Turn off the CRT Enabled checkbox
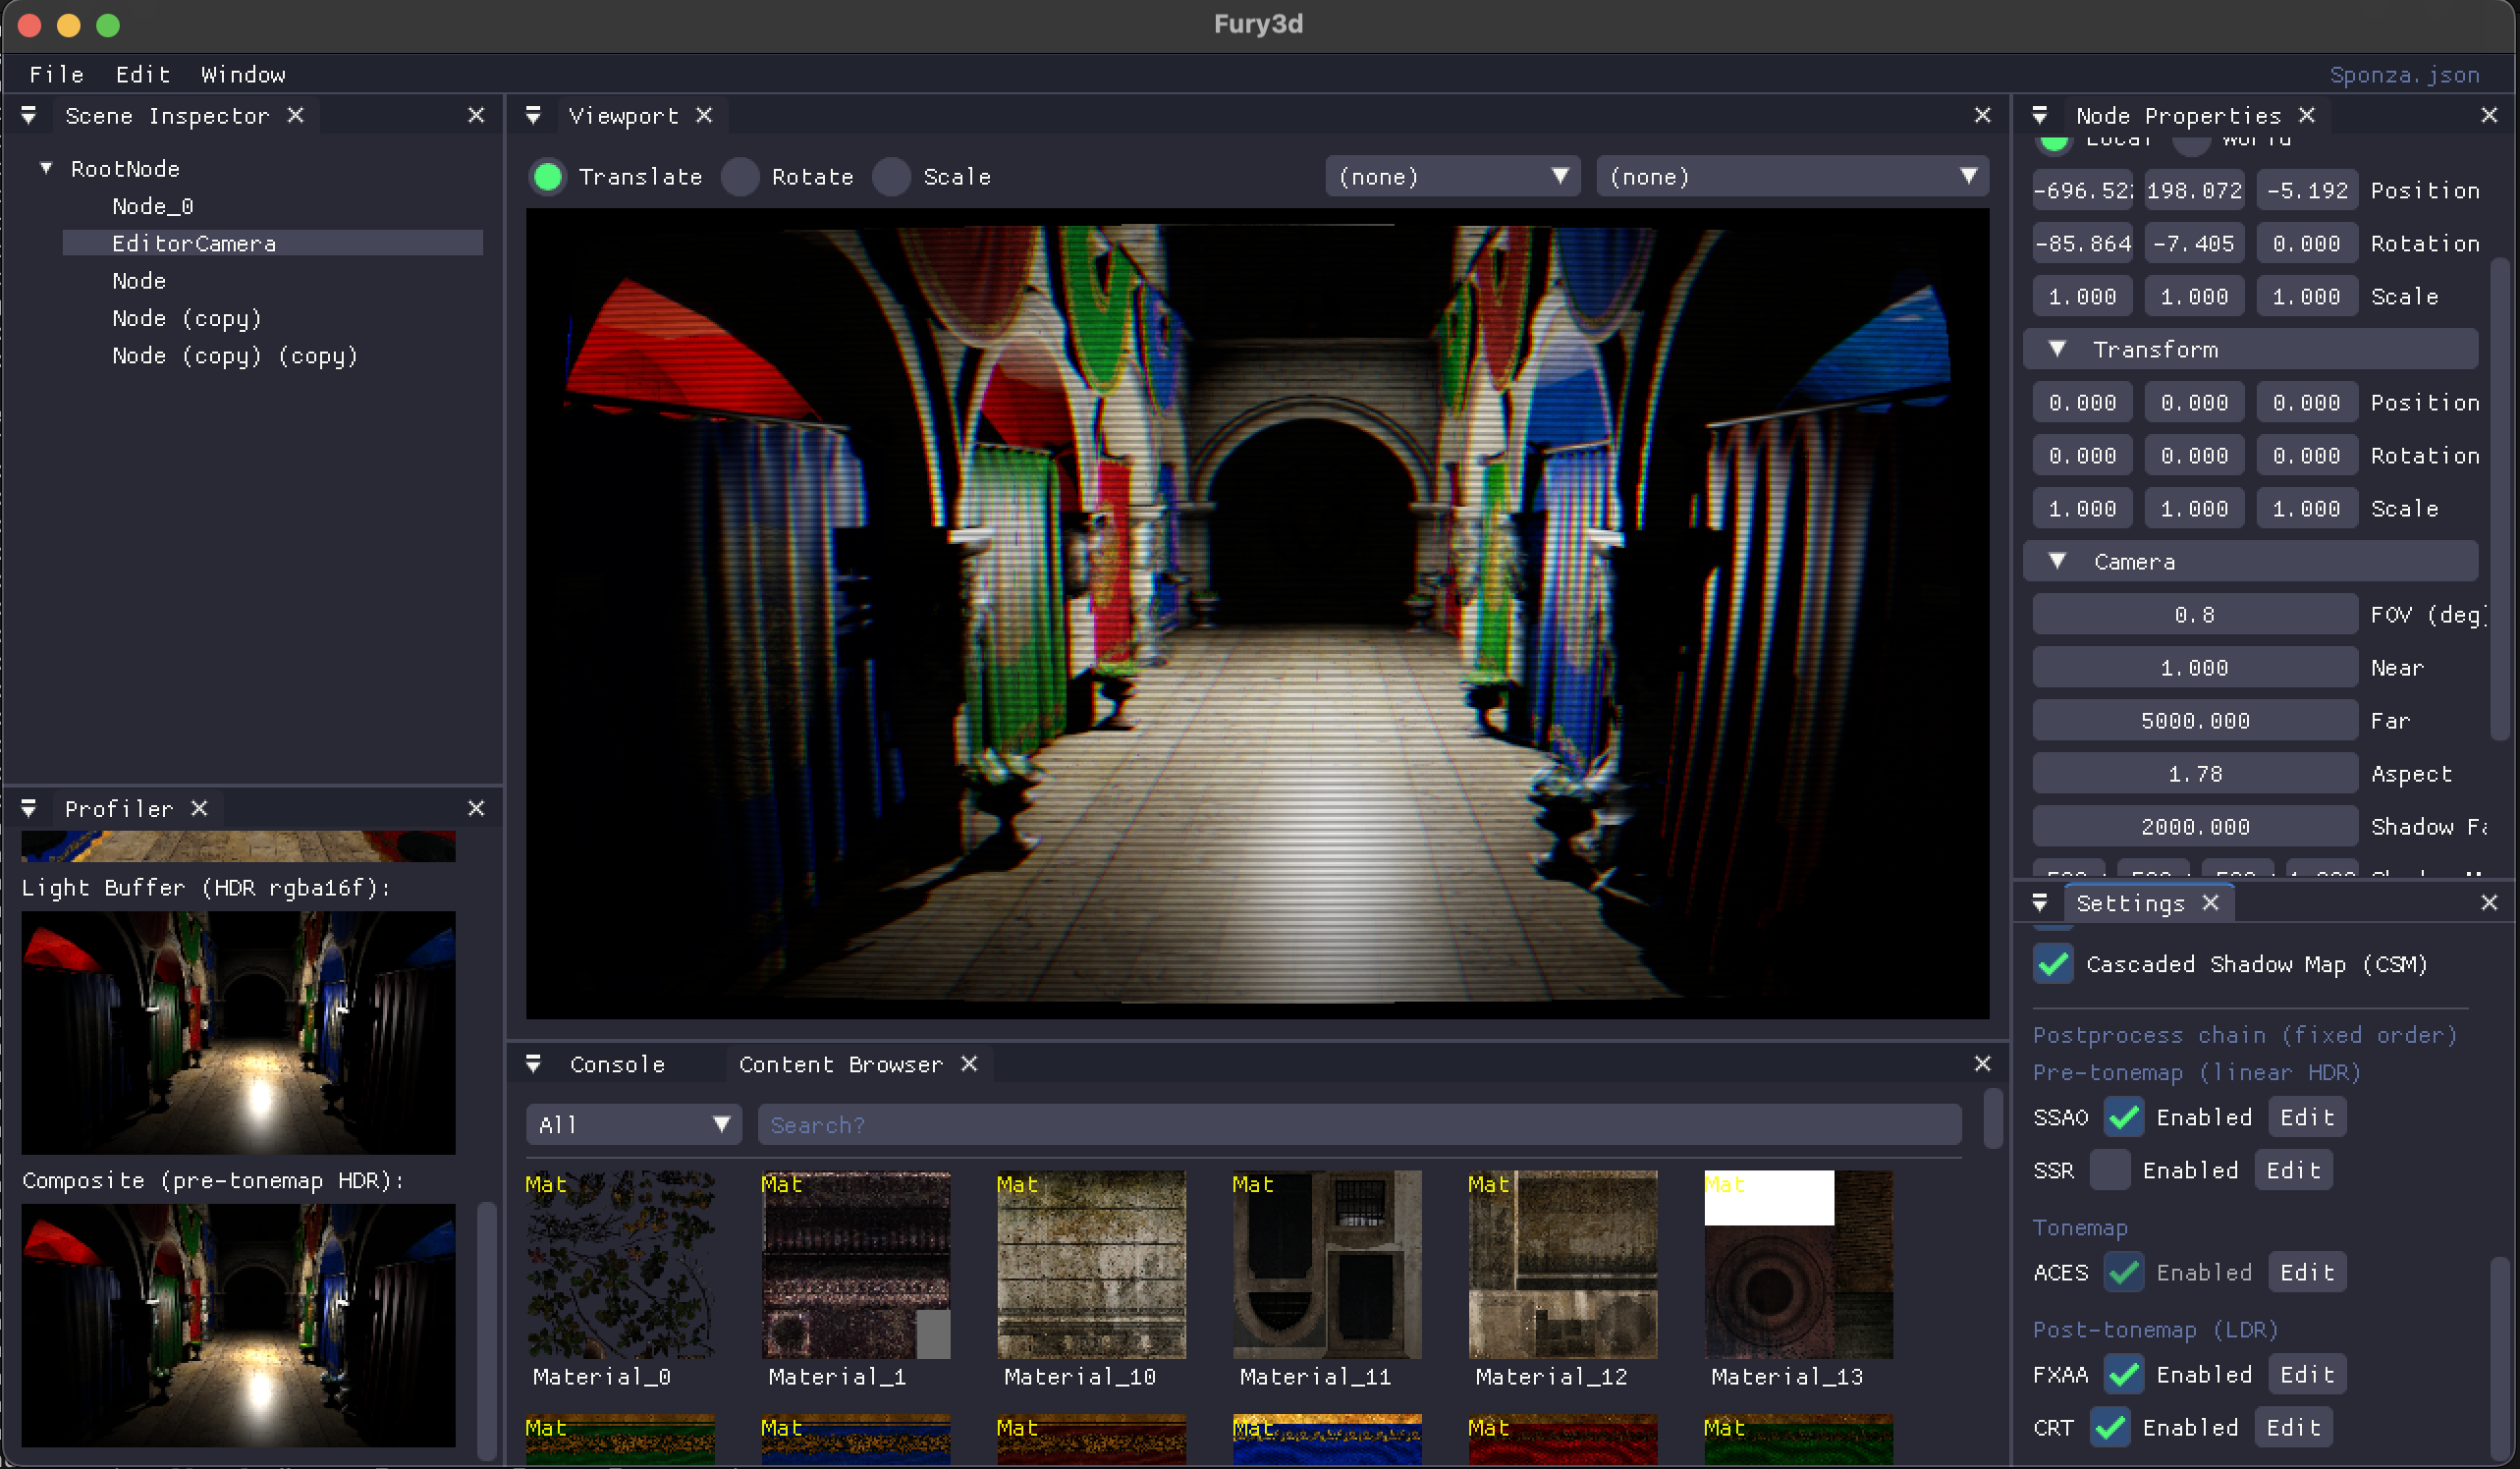Screen dimensions: 2520x1469 (x=2111, y=1429)
